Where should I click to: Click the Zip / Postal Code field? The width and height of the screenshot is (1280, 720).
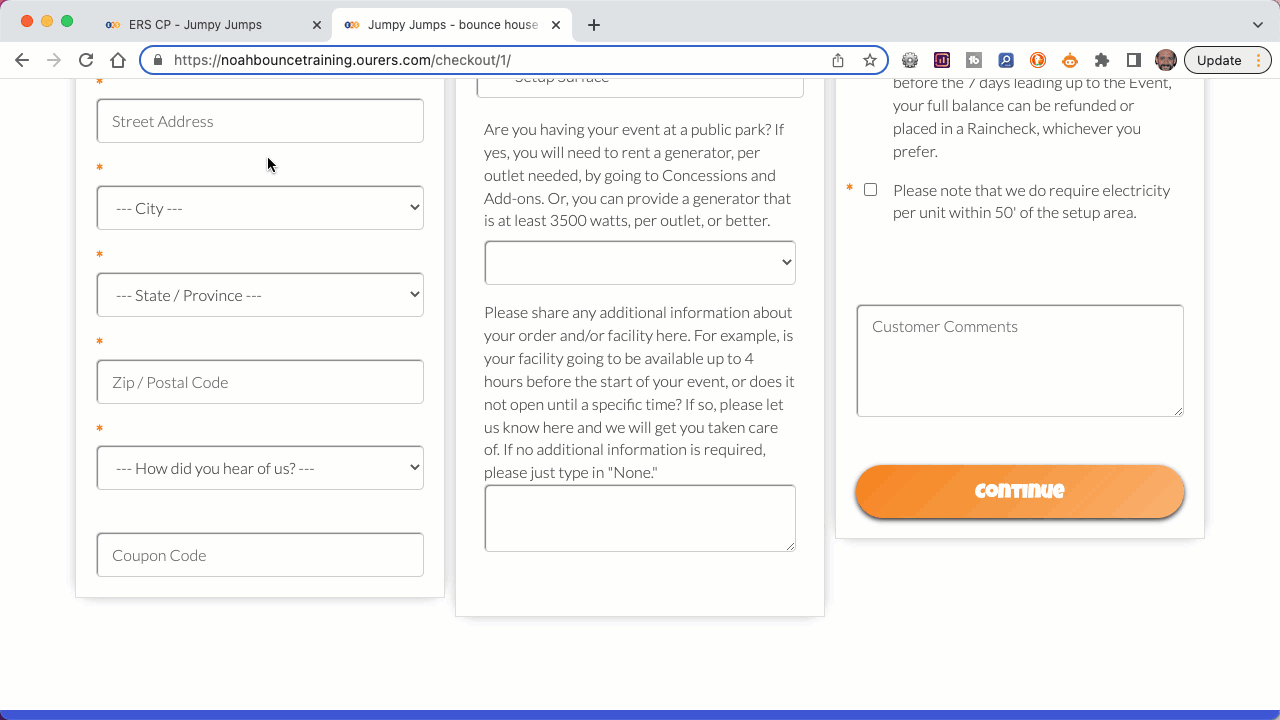coord(260,382)
